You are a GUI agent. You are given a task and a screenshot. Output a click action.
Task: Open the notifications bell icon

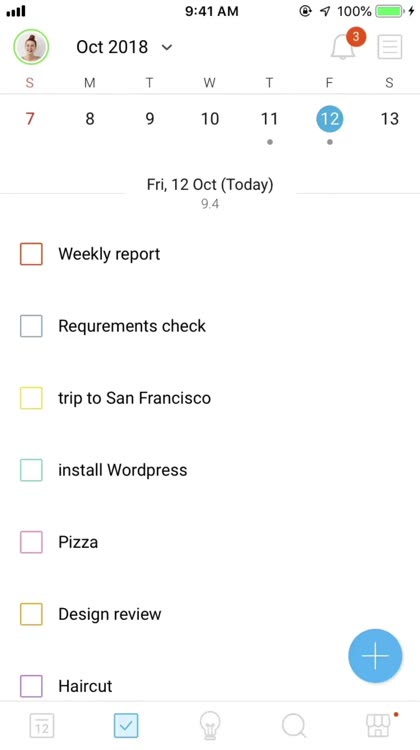coord(343,47)
